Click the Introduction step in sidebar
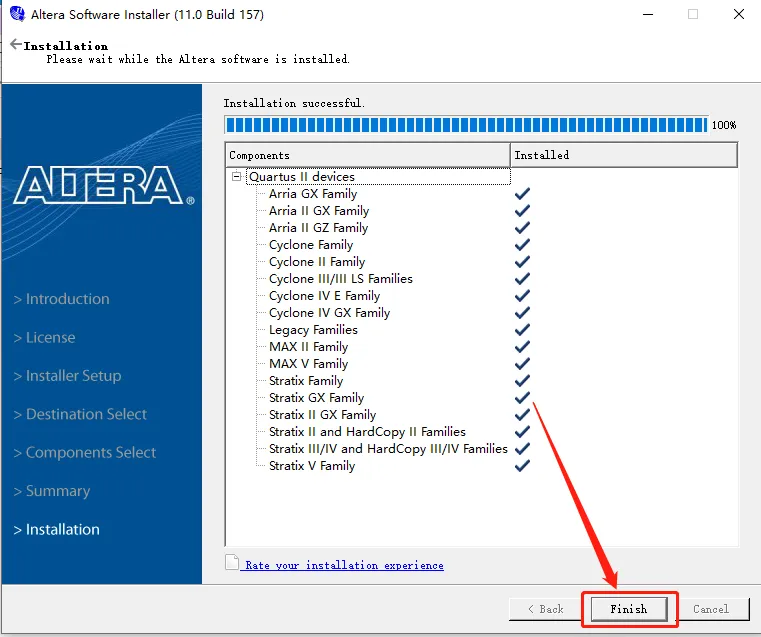Image resolution: width=761 pixels, height=637 pixels. click(x=62, y=299)
